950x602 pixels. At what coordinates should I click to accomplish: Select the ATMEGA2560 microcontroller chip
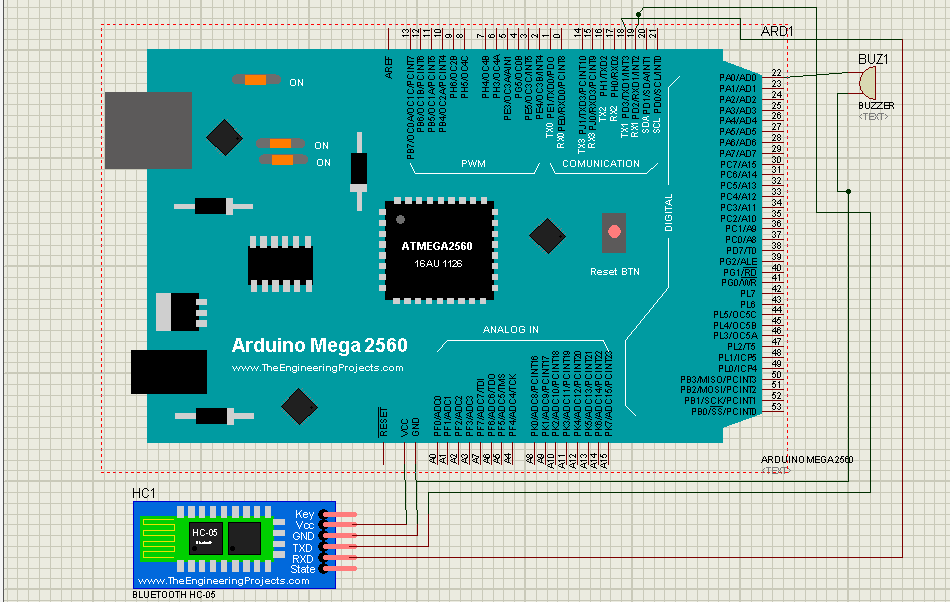click(x=437, y=248)
